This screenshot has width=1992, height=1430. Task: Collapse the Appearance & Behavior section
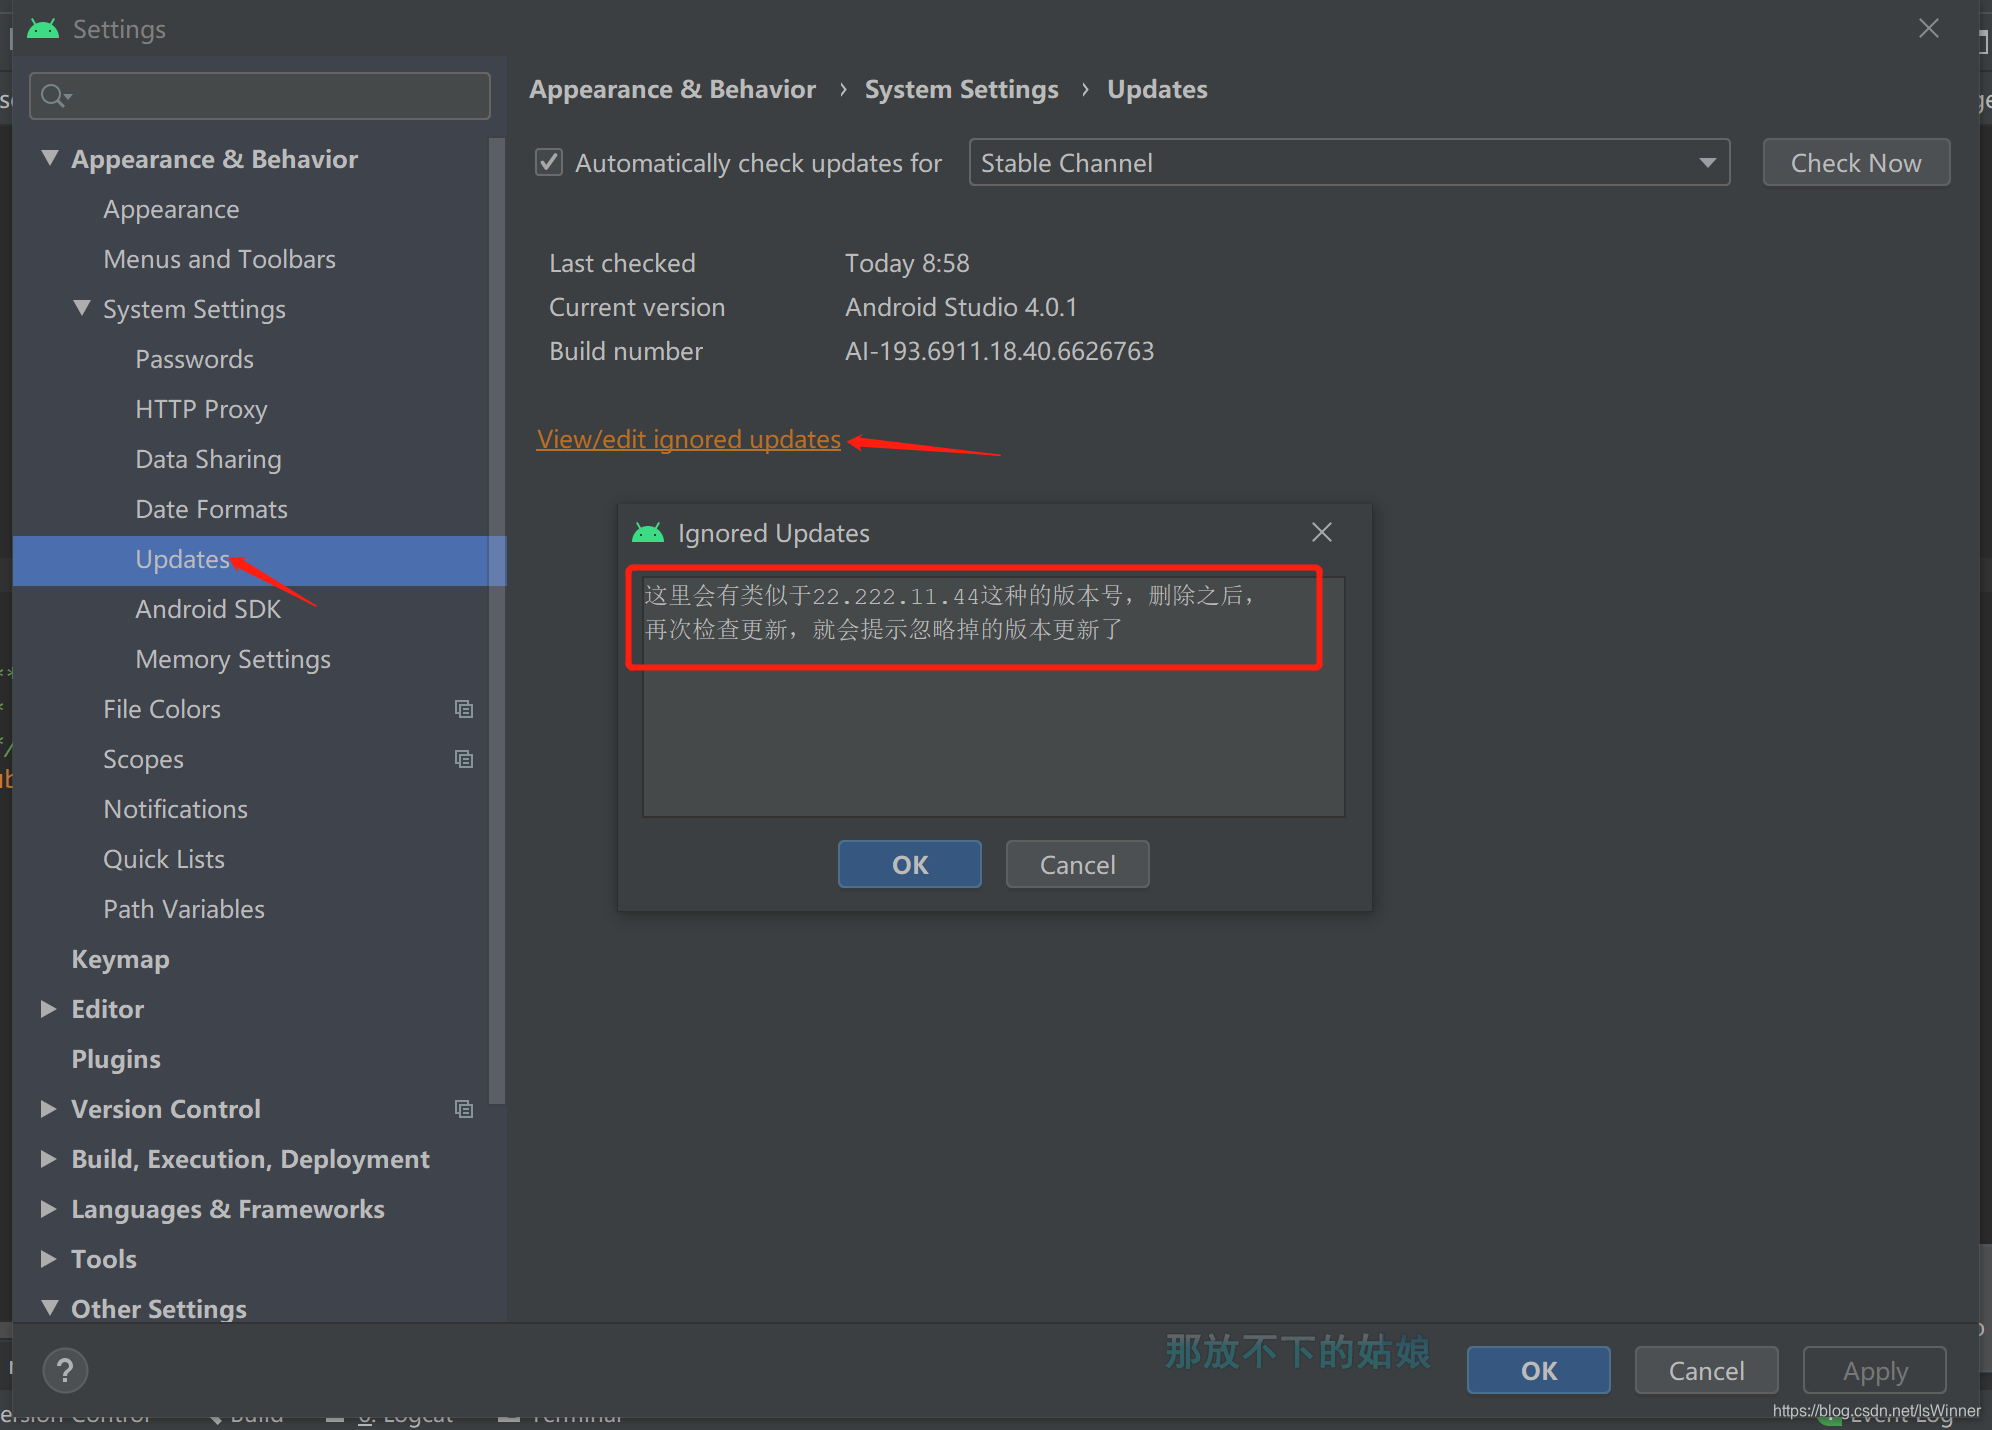click(x=49, y=158)
